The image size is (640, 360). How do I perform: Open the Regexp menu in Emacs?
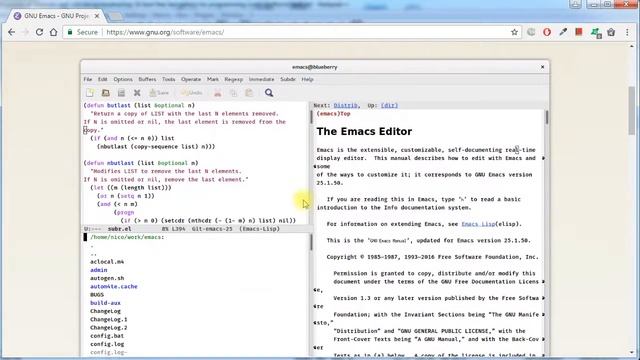point(233,79)
